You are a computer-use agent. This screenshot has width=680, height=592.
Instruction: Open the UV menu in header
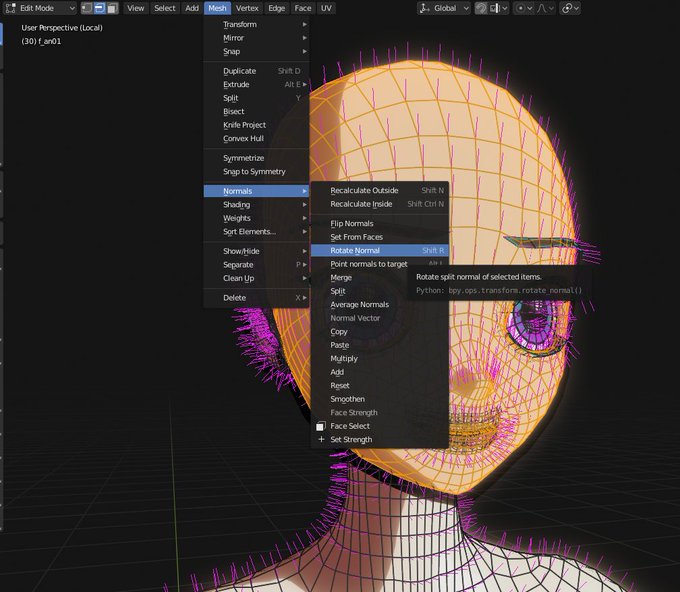pyautogui.click(x=326, y=8)
